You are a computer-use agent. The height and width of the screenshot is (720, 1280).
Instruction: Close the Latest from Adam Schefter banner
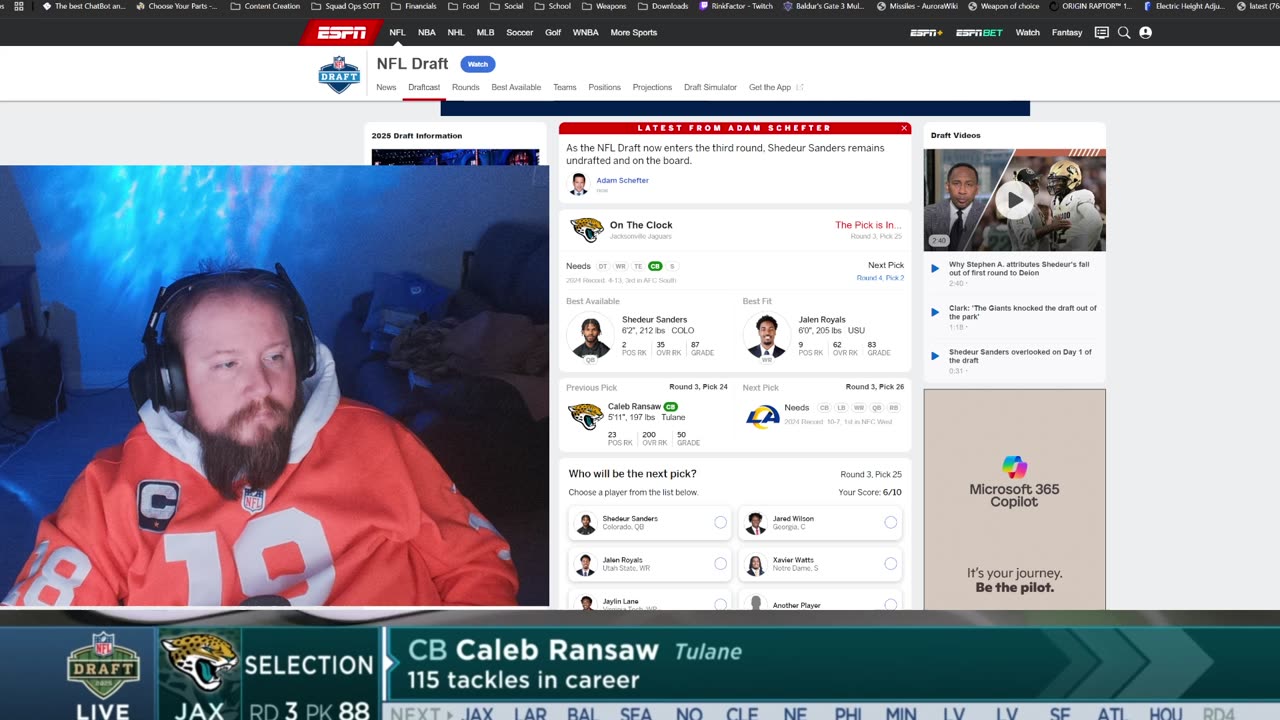(904, 128)
